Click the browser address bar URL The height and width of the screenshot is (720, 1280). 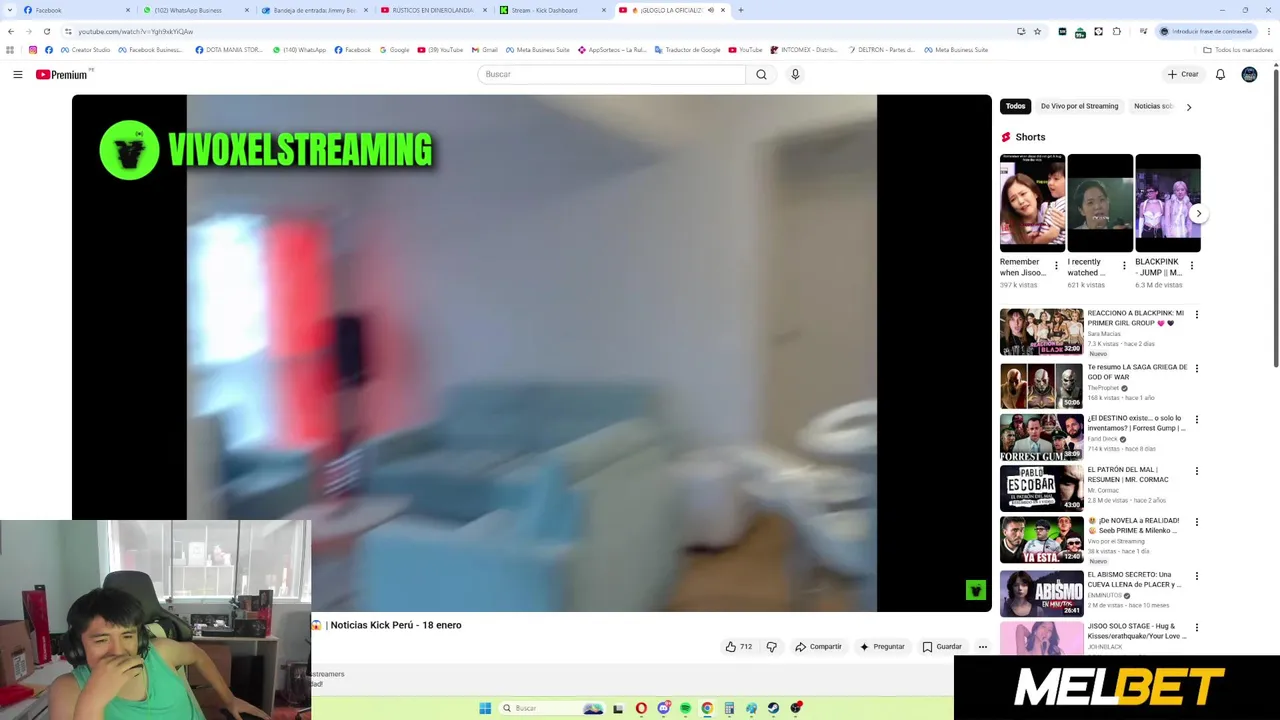click(x=135, y=31)
